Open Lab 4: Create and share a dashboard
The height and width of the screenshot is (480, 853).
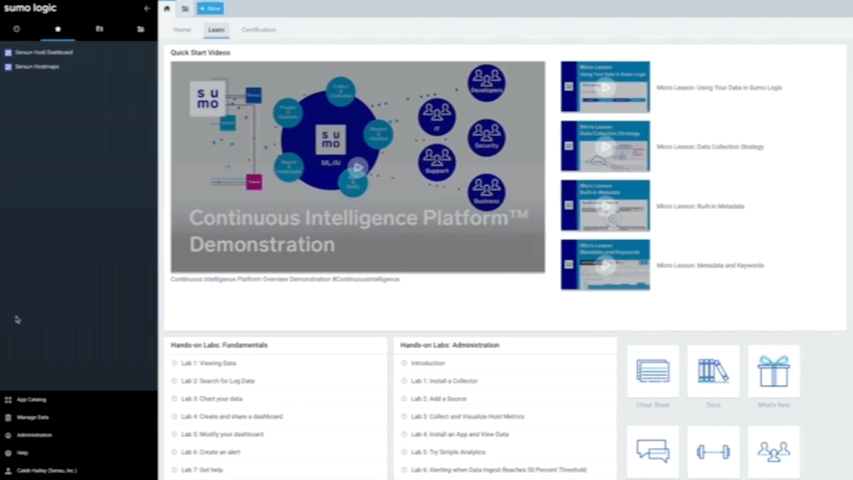click(x=232, y=417)
